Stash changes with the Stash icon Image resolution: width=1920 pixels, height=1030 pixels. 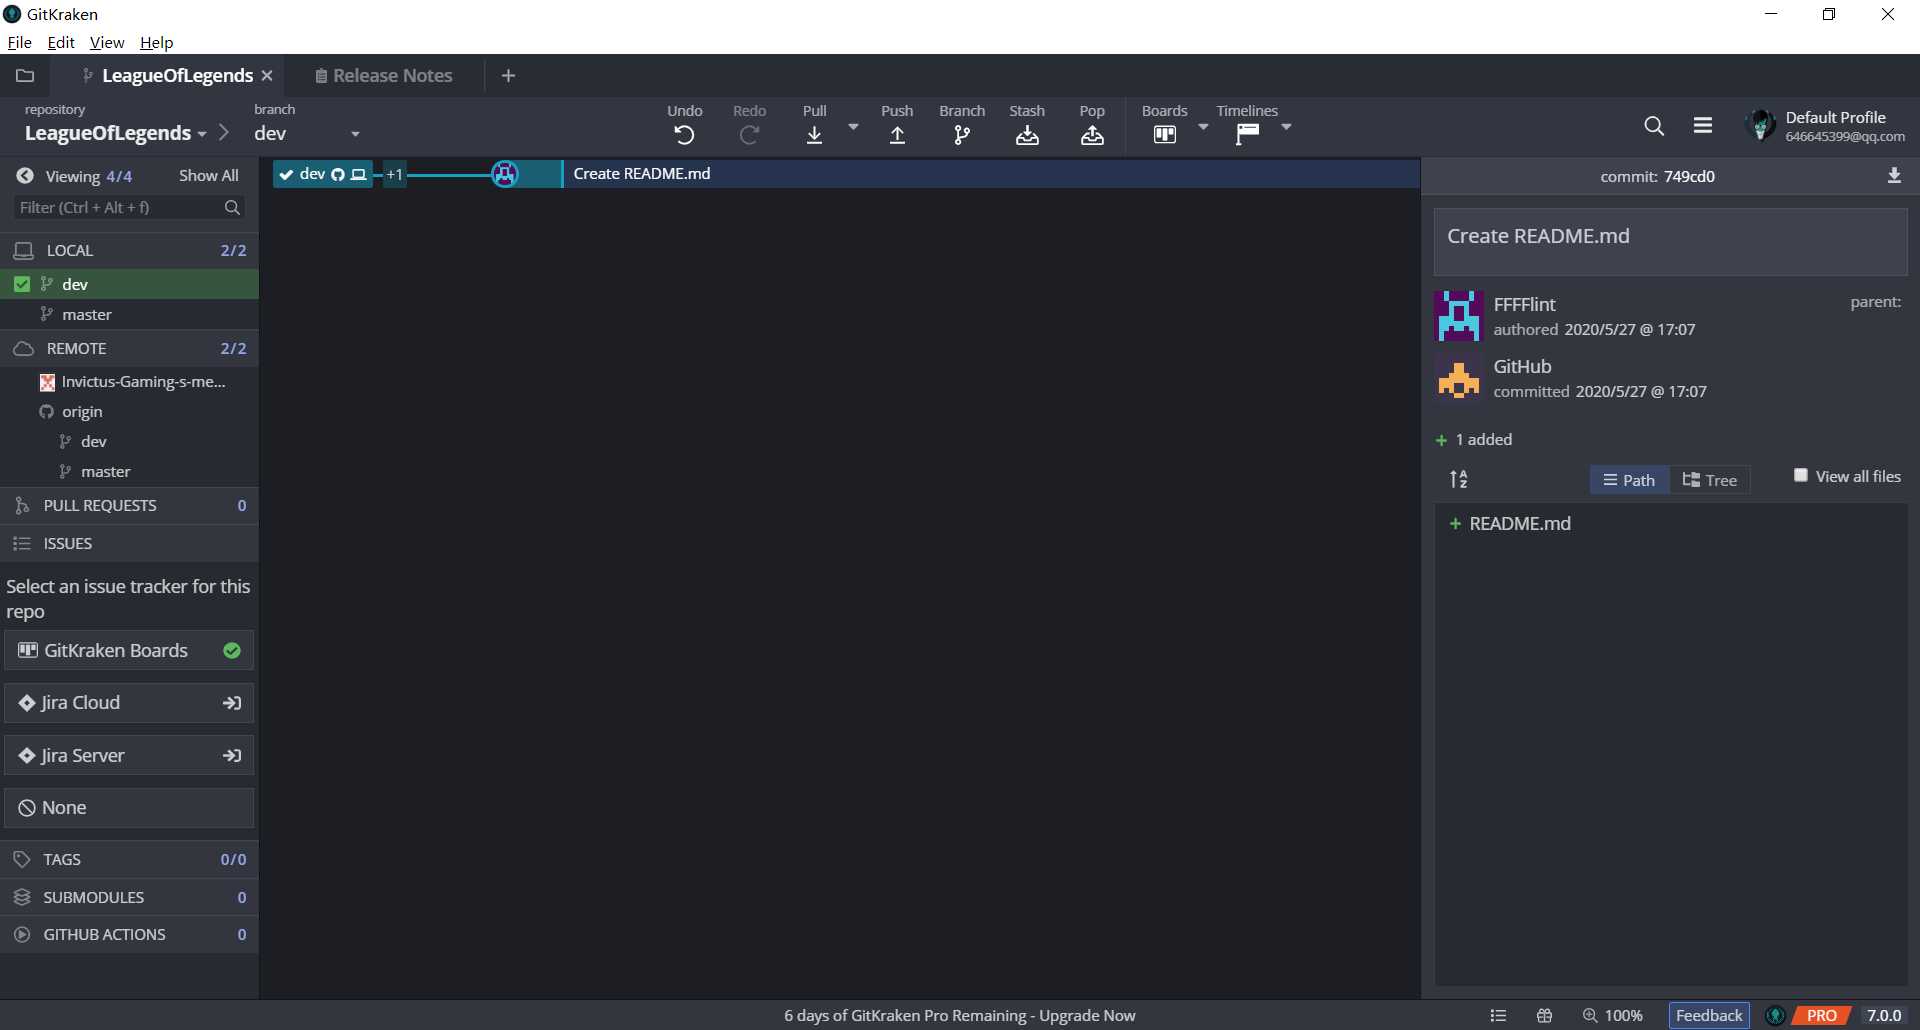pos(1027,135)
